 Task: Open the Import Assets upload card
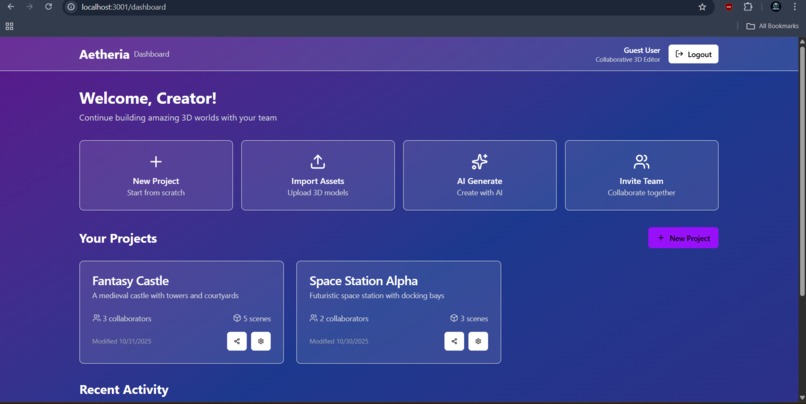tap(318, 175)
